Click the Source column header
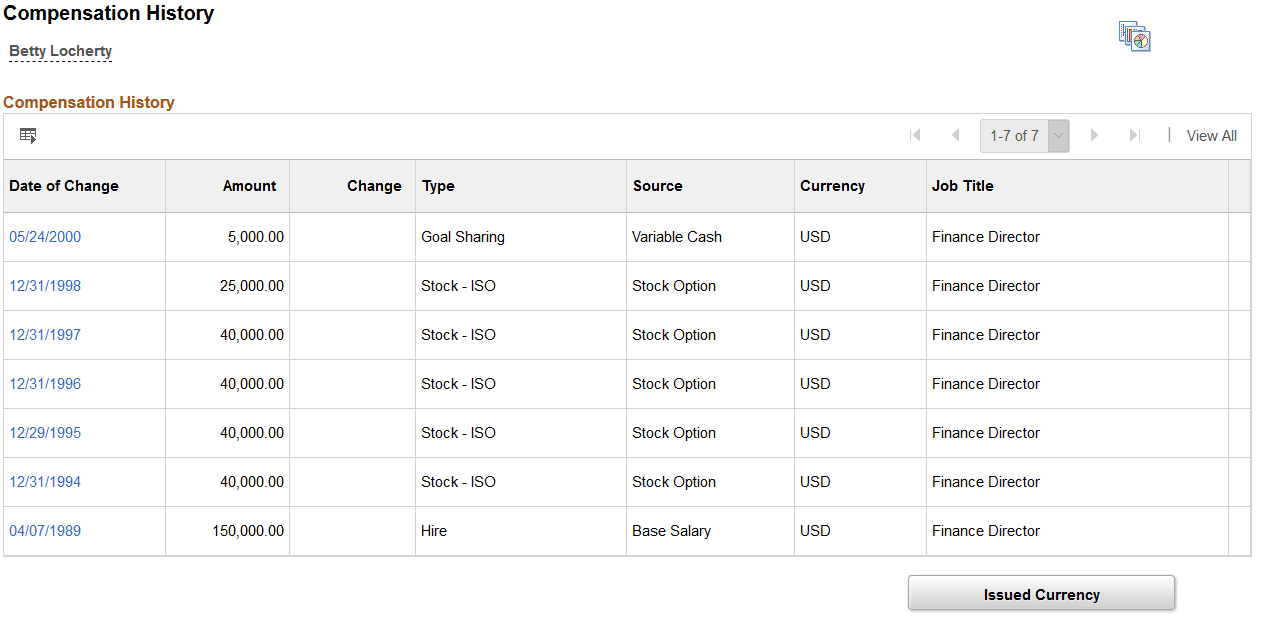The width and height of the screenshot is (1264, 619). (x=656, y=186)
